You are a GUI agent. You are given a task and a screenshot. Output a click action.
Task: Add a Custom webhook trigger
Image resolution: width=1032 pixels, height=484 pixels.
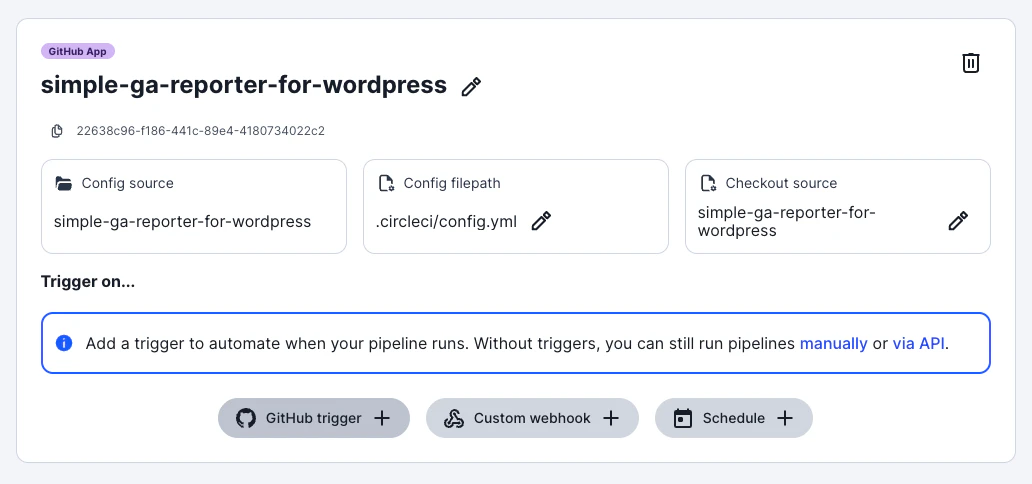(x=532, y=418)
